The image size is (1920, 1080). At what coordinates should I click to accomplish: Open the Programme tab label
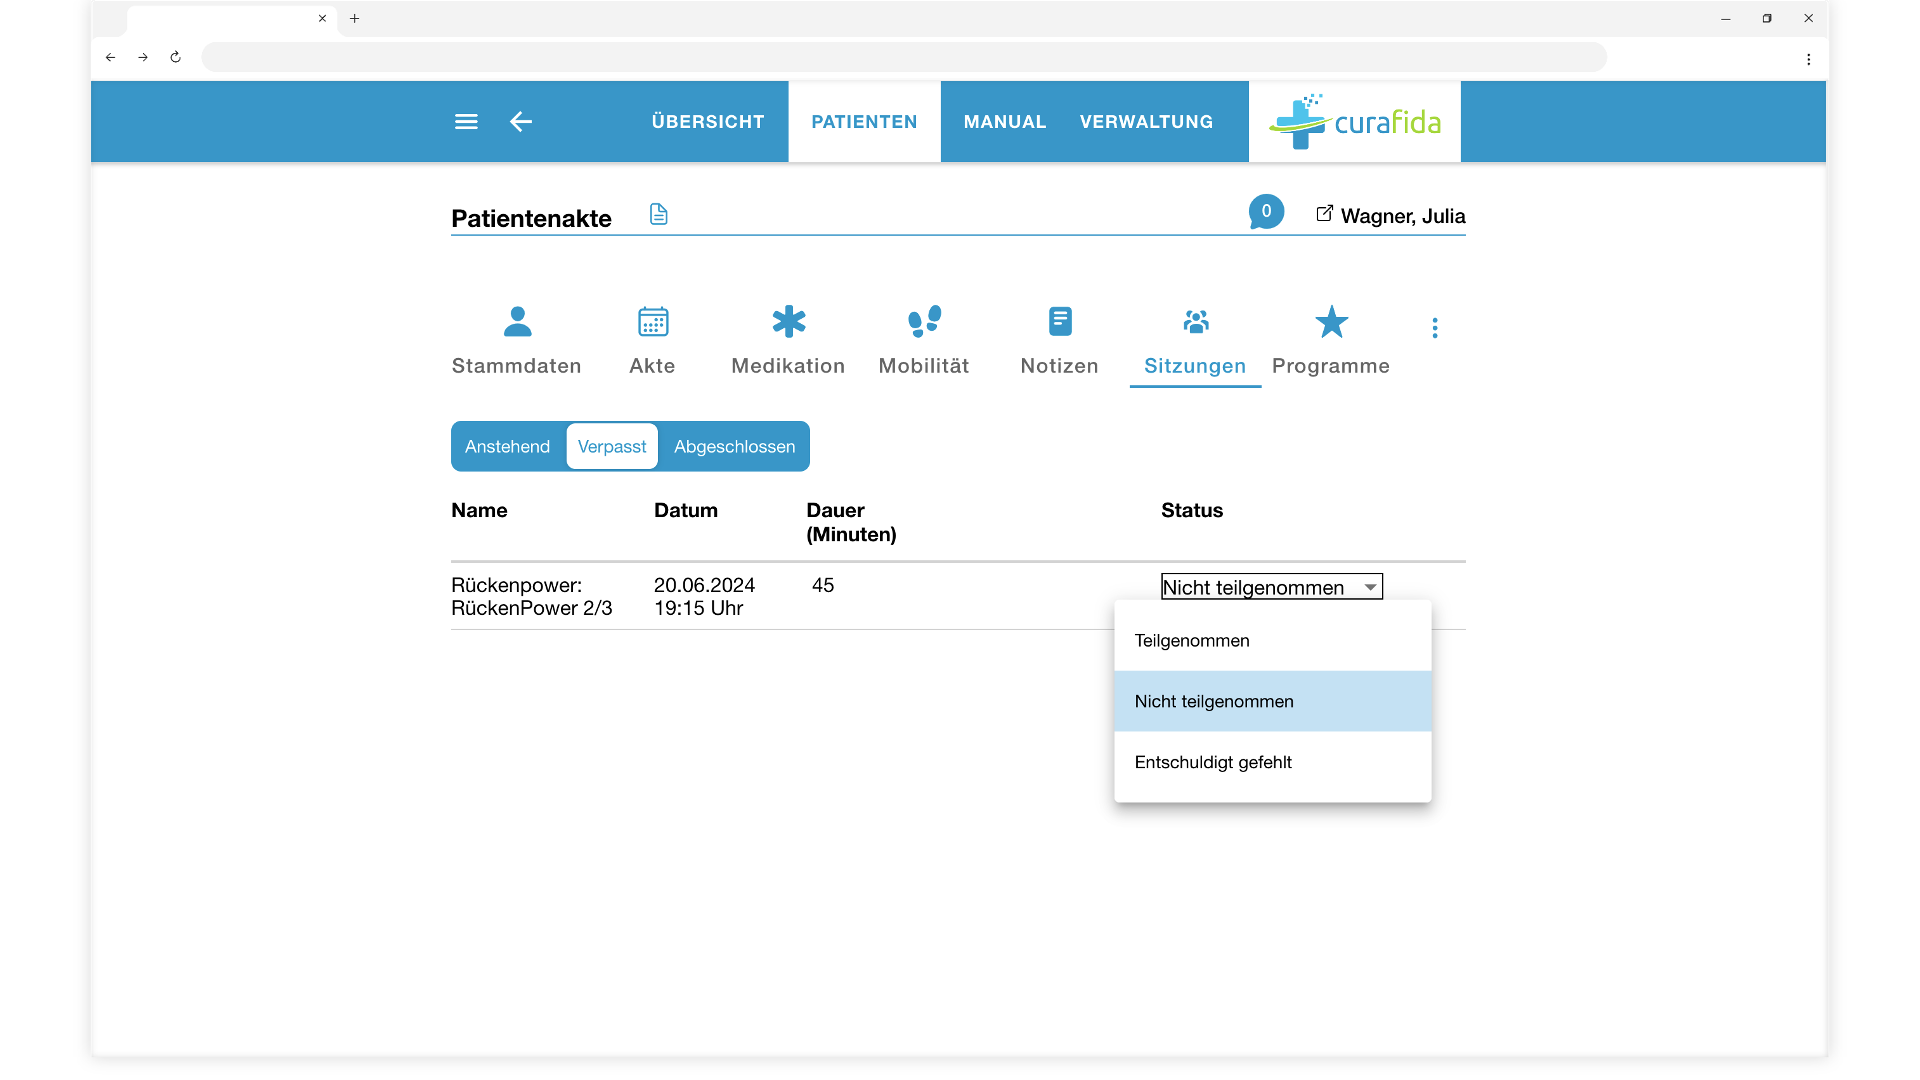coord(1331,366)
